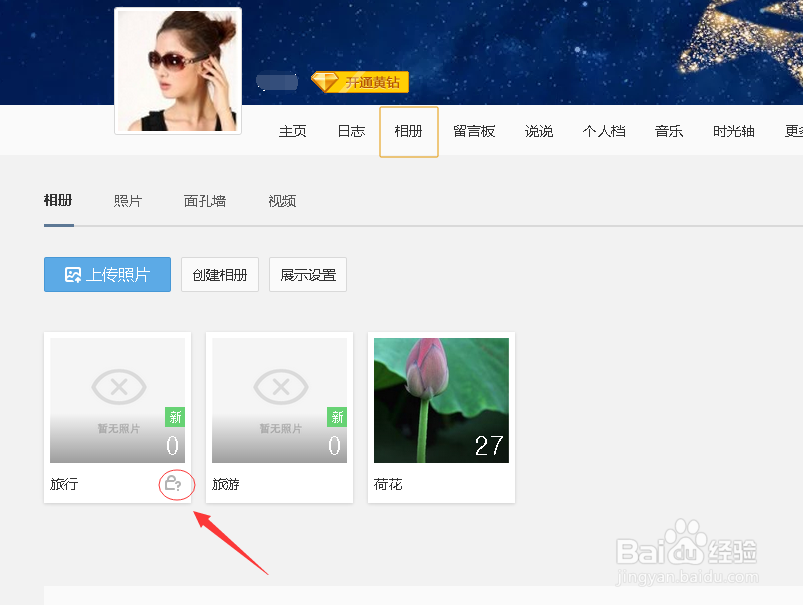Open 时光轴 from the navigation menu

pyautogui.click(x=733, y=130)
